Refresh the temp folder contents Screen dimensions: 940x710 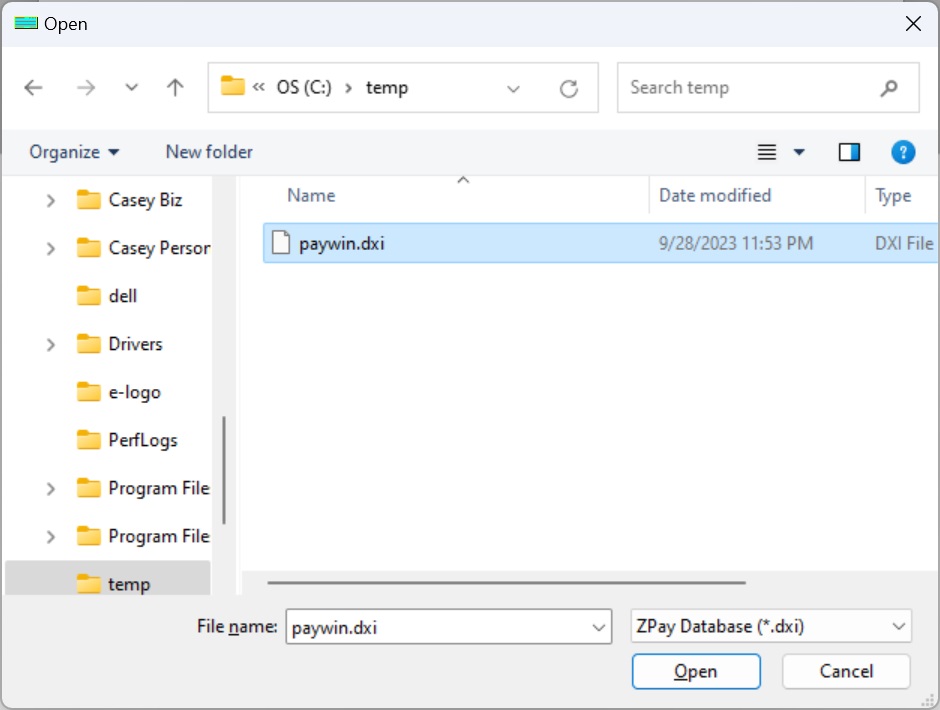pos(569,87)
